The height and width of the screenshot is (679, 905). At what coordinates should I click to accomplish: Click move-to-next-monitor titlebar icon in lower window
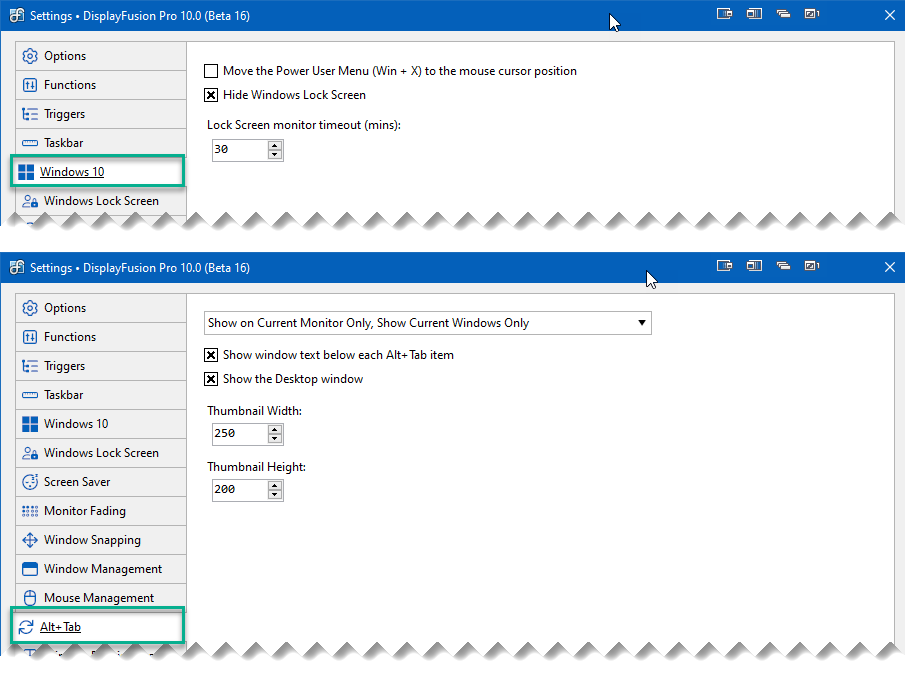(x=724, y=266)
